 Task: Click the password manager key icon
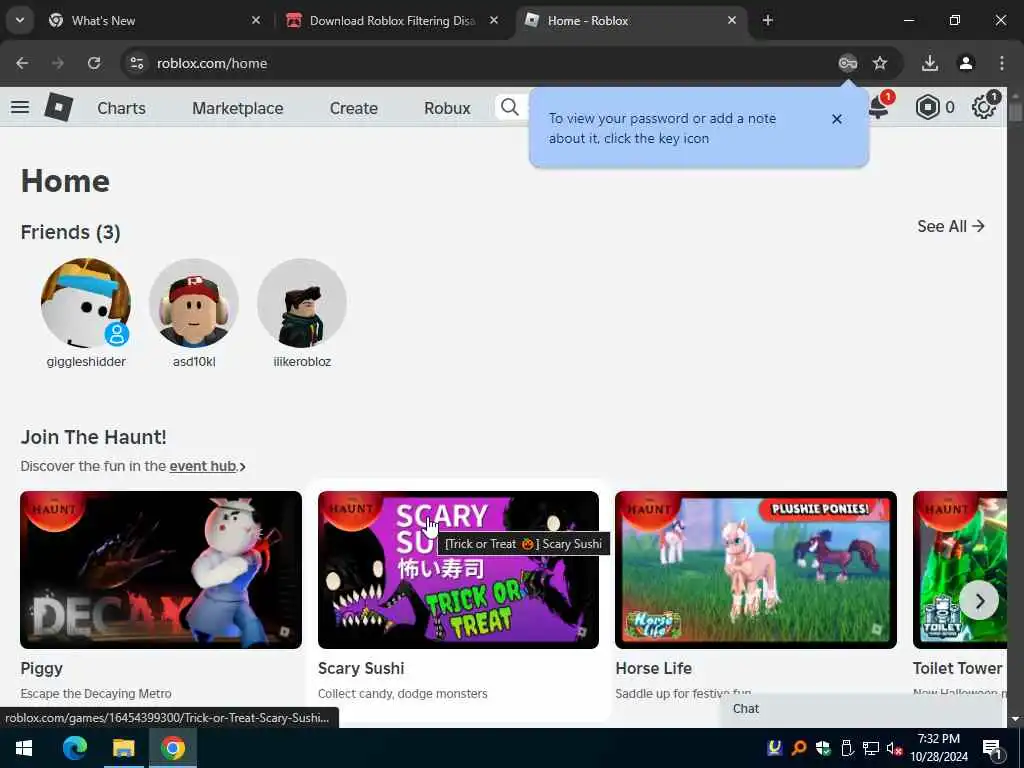pos(848,63)
